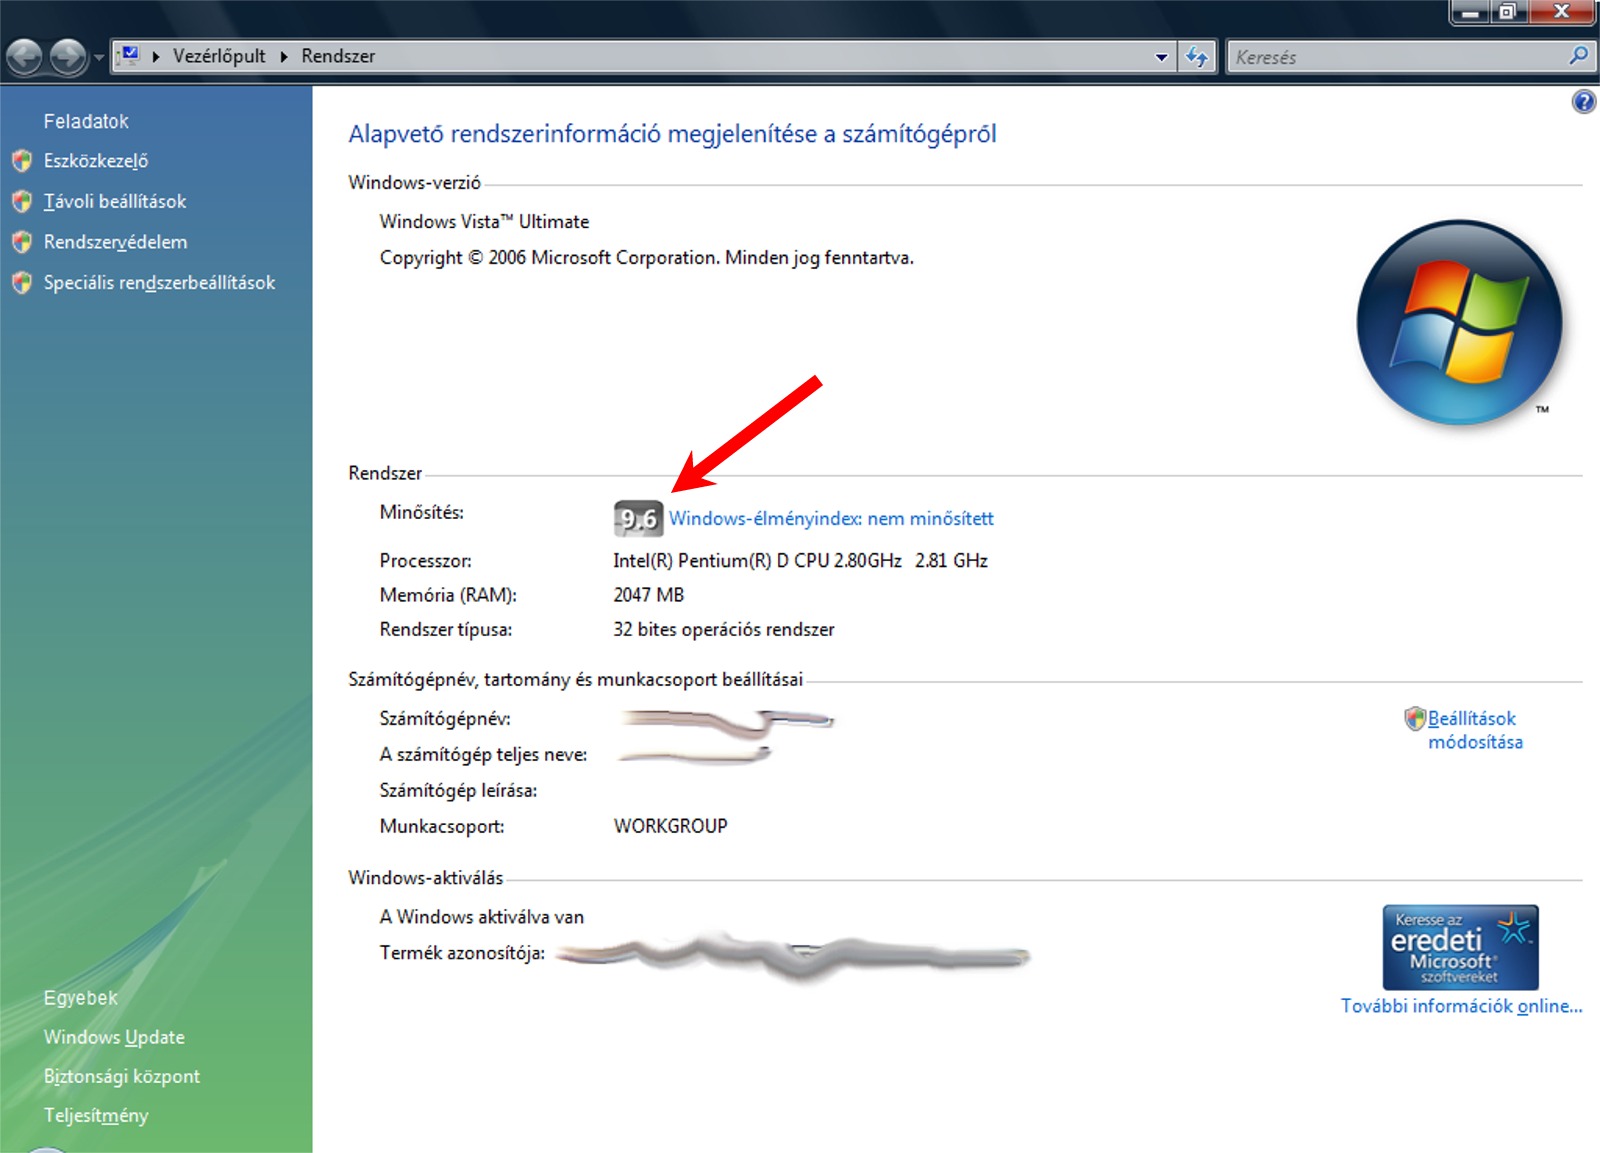Open Speciális rendszerbeállítások link
The image size is (1600, 1153).
pos(159,283)
